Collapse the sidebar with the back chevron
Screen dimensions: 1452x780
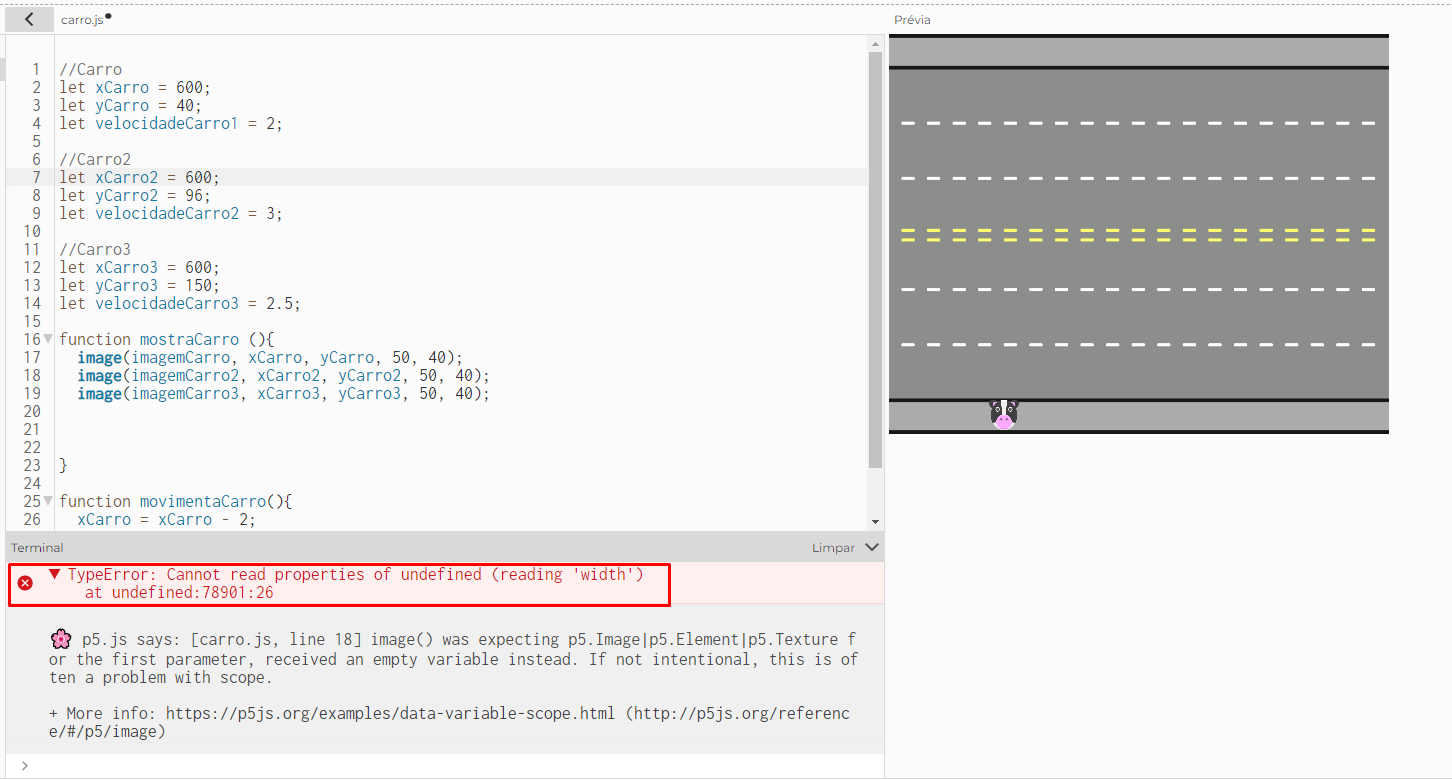[x=29, y=19]
